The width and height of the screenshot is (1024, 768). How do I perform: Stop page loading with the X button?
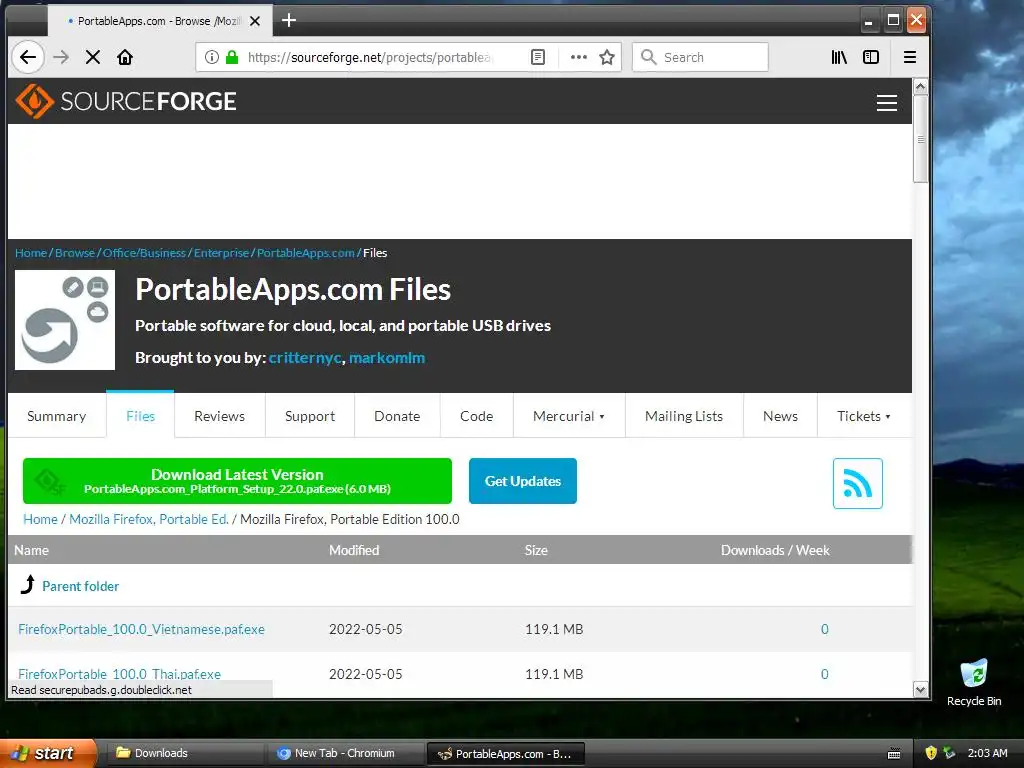[93, 57]
